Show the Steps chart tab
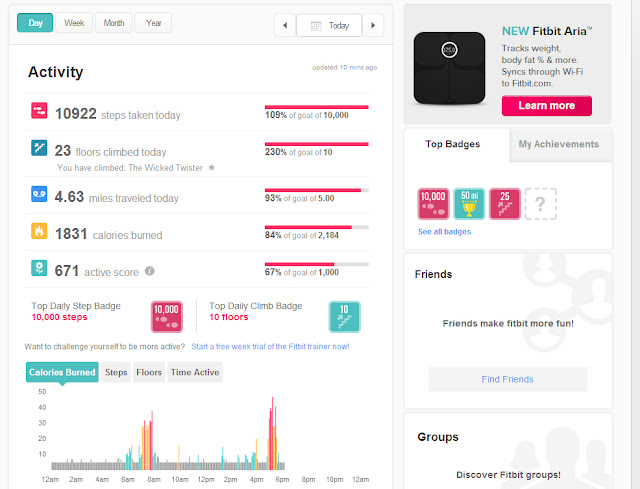This screenshot has height=489, width=640. pos(116,372)
